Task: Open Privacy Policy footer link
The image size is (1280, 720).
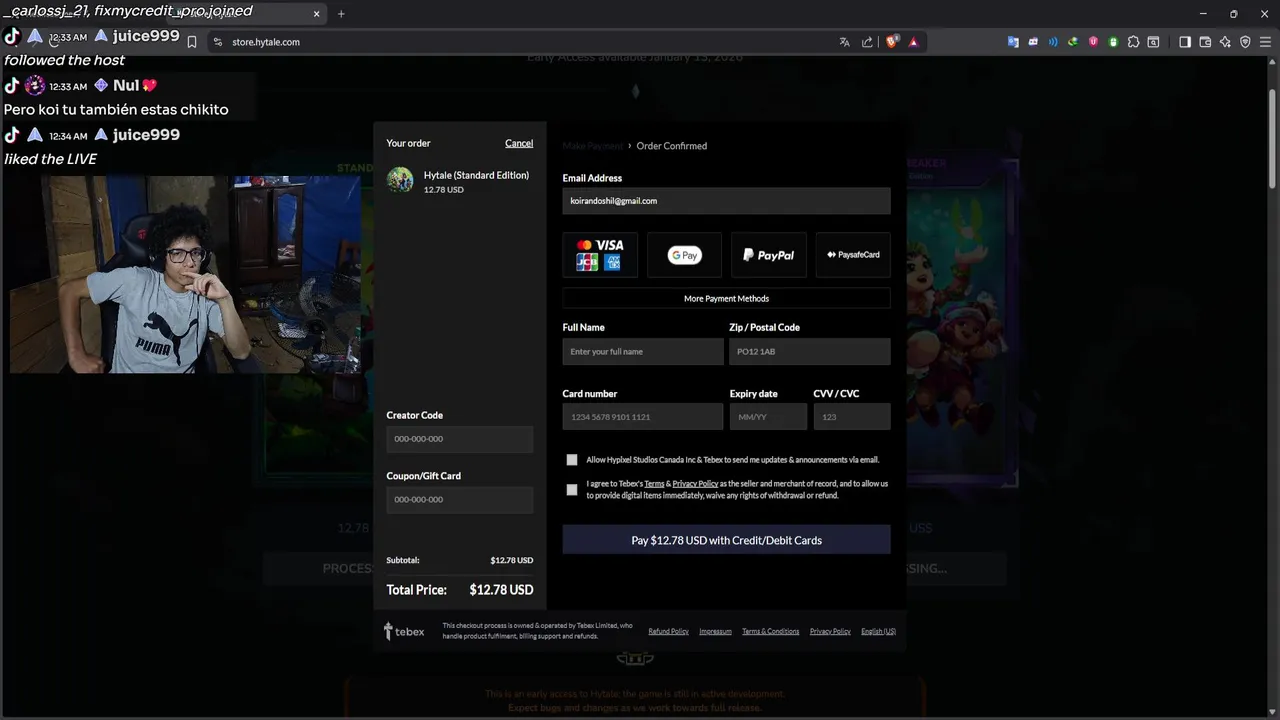Action: 830,632
